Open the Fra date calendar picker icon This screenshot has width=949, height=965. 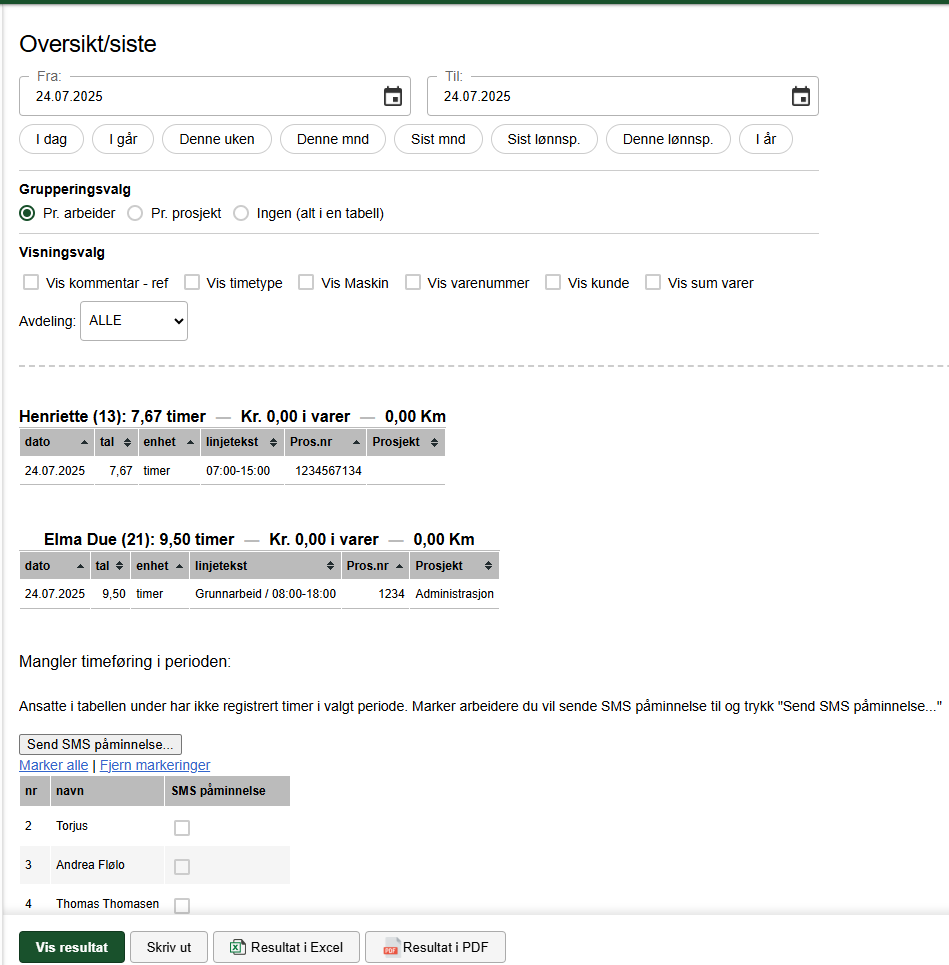[x=393, y=97]
